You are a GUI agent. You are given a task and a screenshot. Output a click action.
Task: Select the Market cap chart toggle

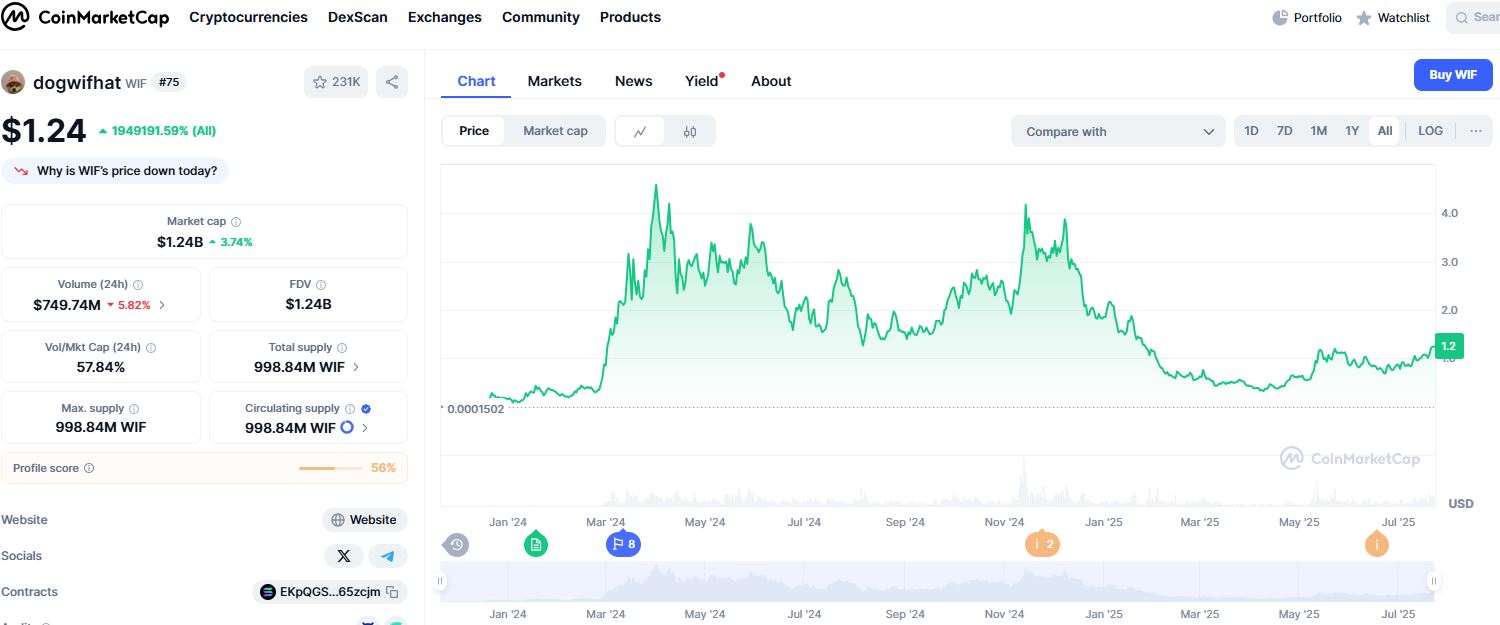pyautogui.click(x=555, y=131)
